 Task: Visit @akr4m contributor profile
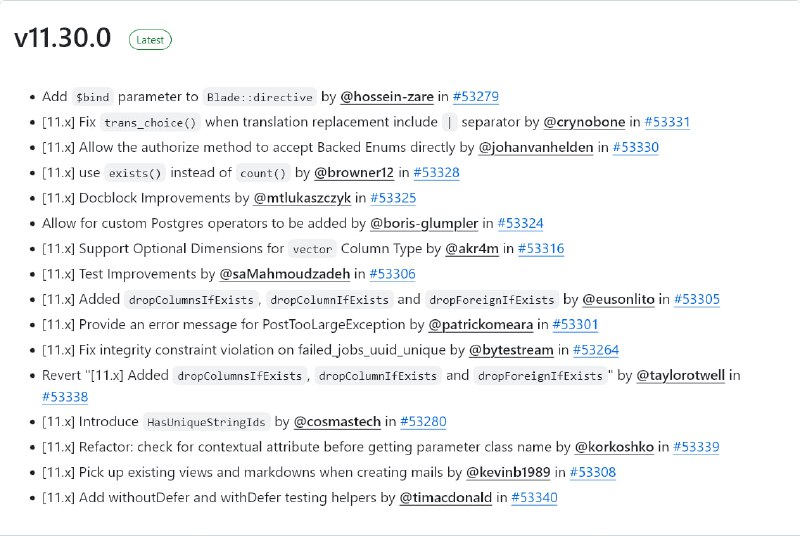[472, 248]
